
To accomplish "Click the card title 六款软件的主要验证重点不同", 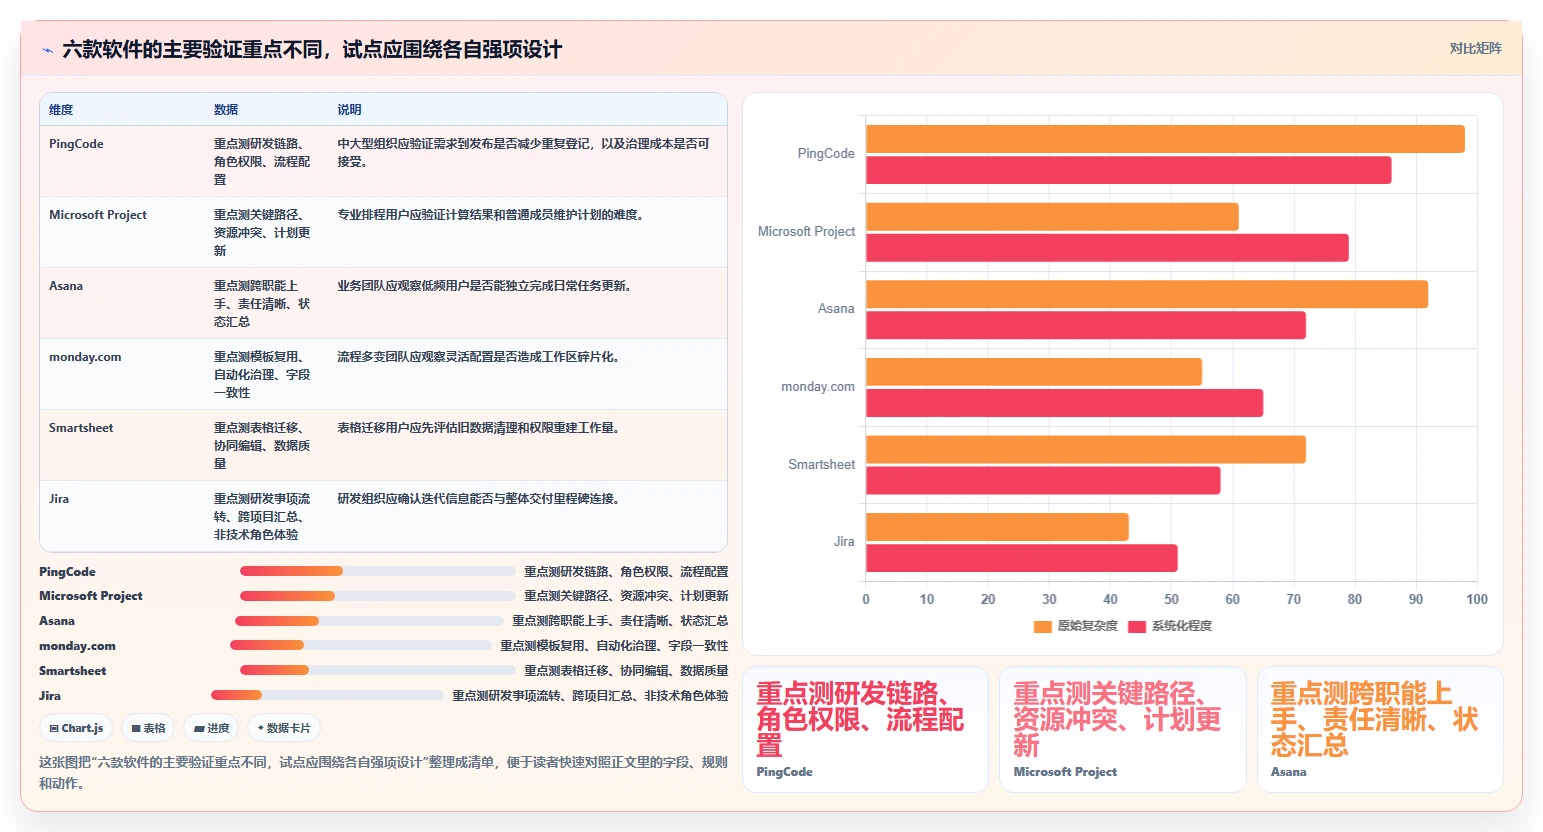I will [x=312, y=50].
